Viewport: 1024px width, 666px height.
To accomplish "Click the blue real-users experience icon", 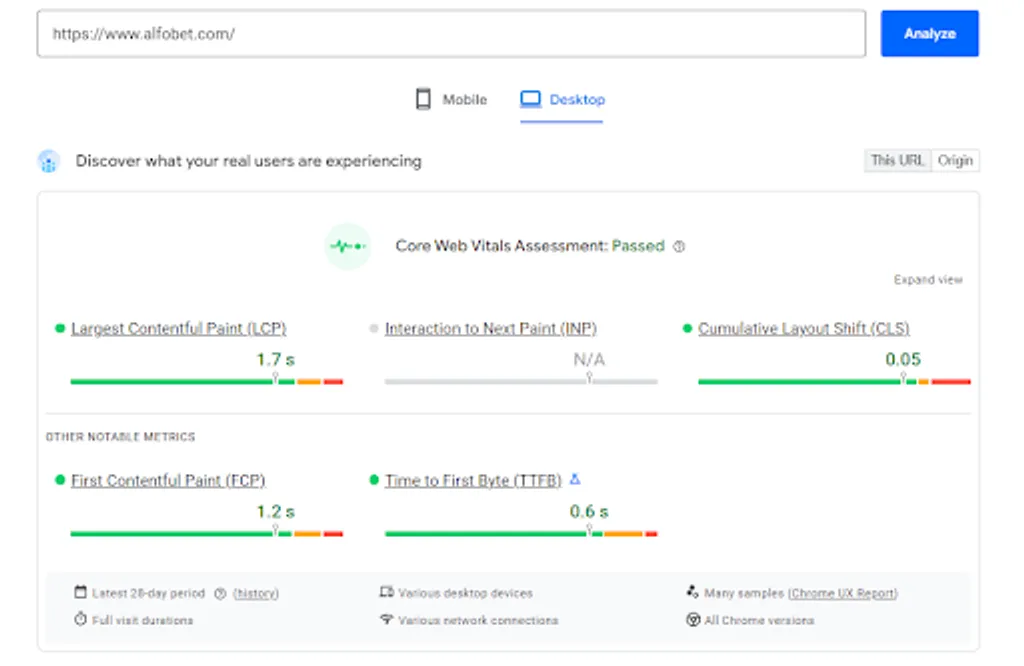I will click(48, 161).
